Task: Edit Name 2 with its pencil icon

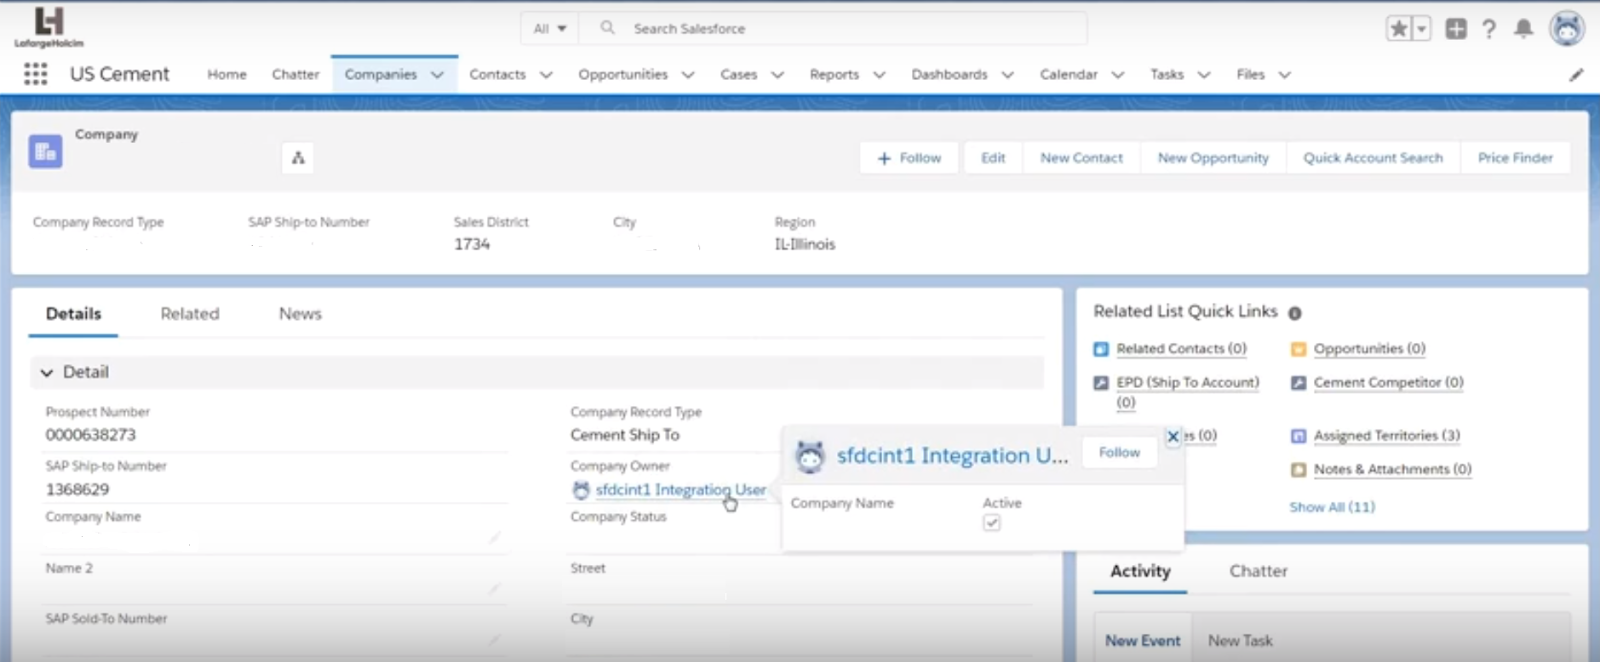Action: coord(494,589)
